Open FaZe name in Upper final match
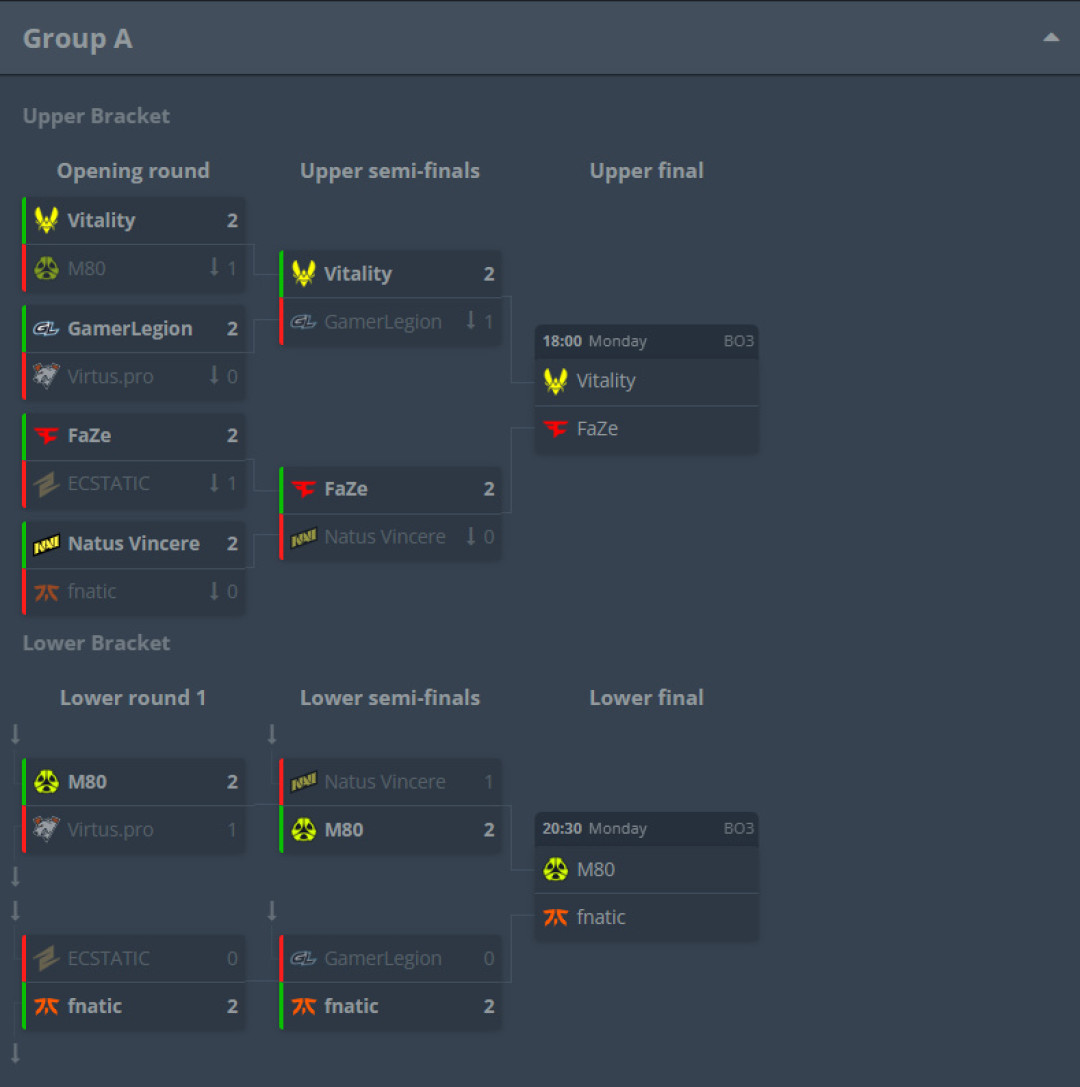The image size is (1080, 1087). coord(597,428)
